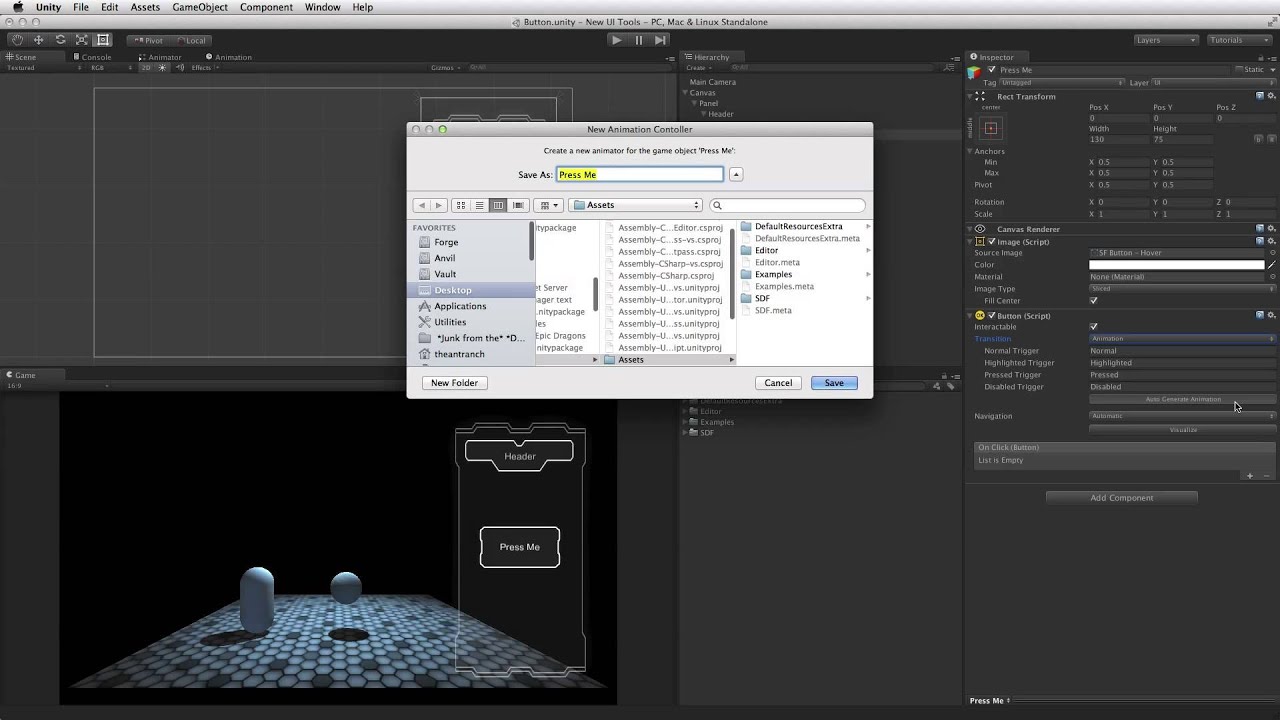The image size is (1280, 720).
Task: Select the Move tool icon
Action: coord(39,40)
